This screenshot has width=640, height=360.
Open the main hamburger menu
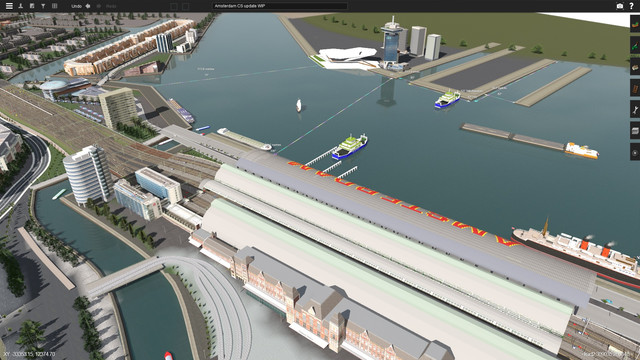tap(9, 6)
